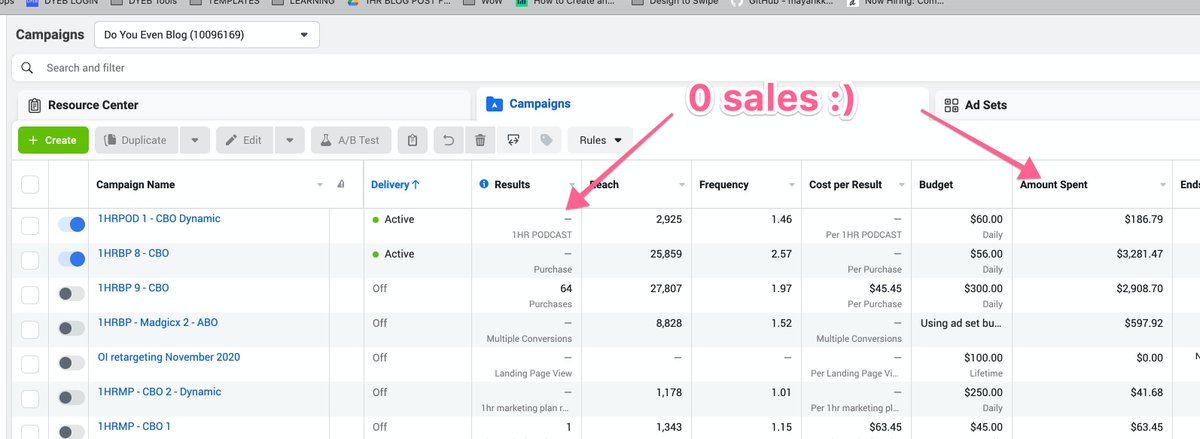This screenshot has width=1200, height=439.
Task: Click the tag label icon
Action: tap(546, 140)
